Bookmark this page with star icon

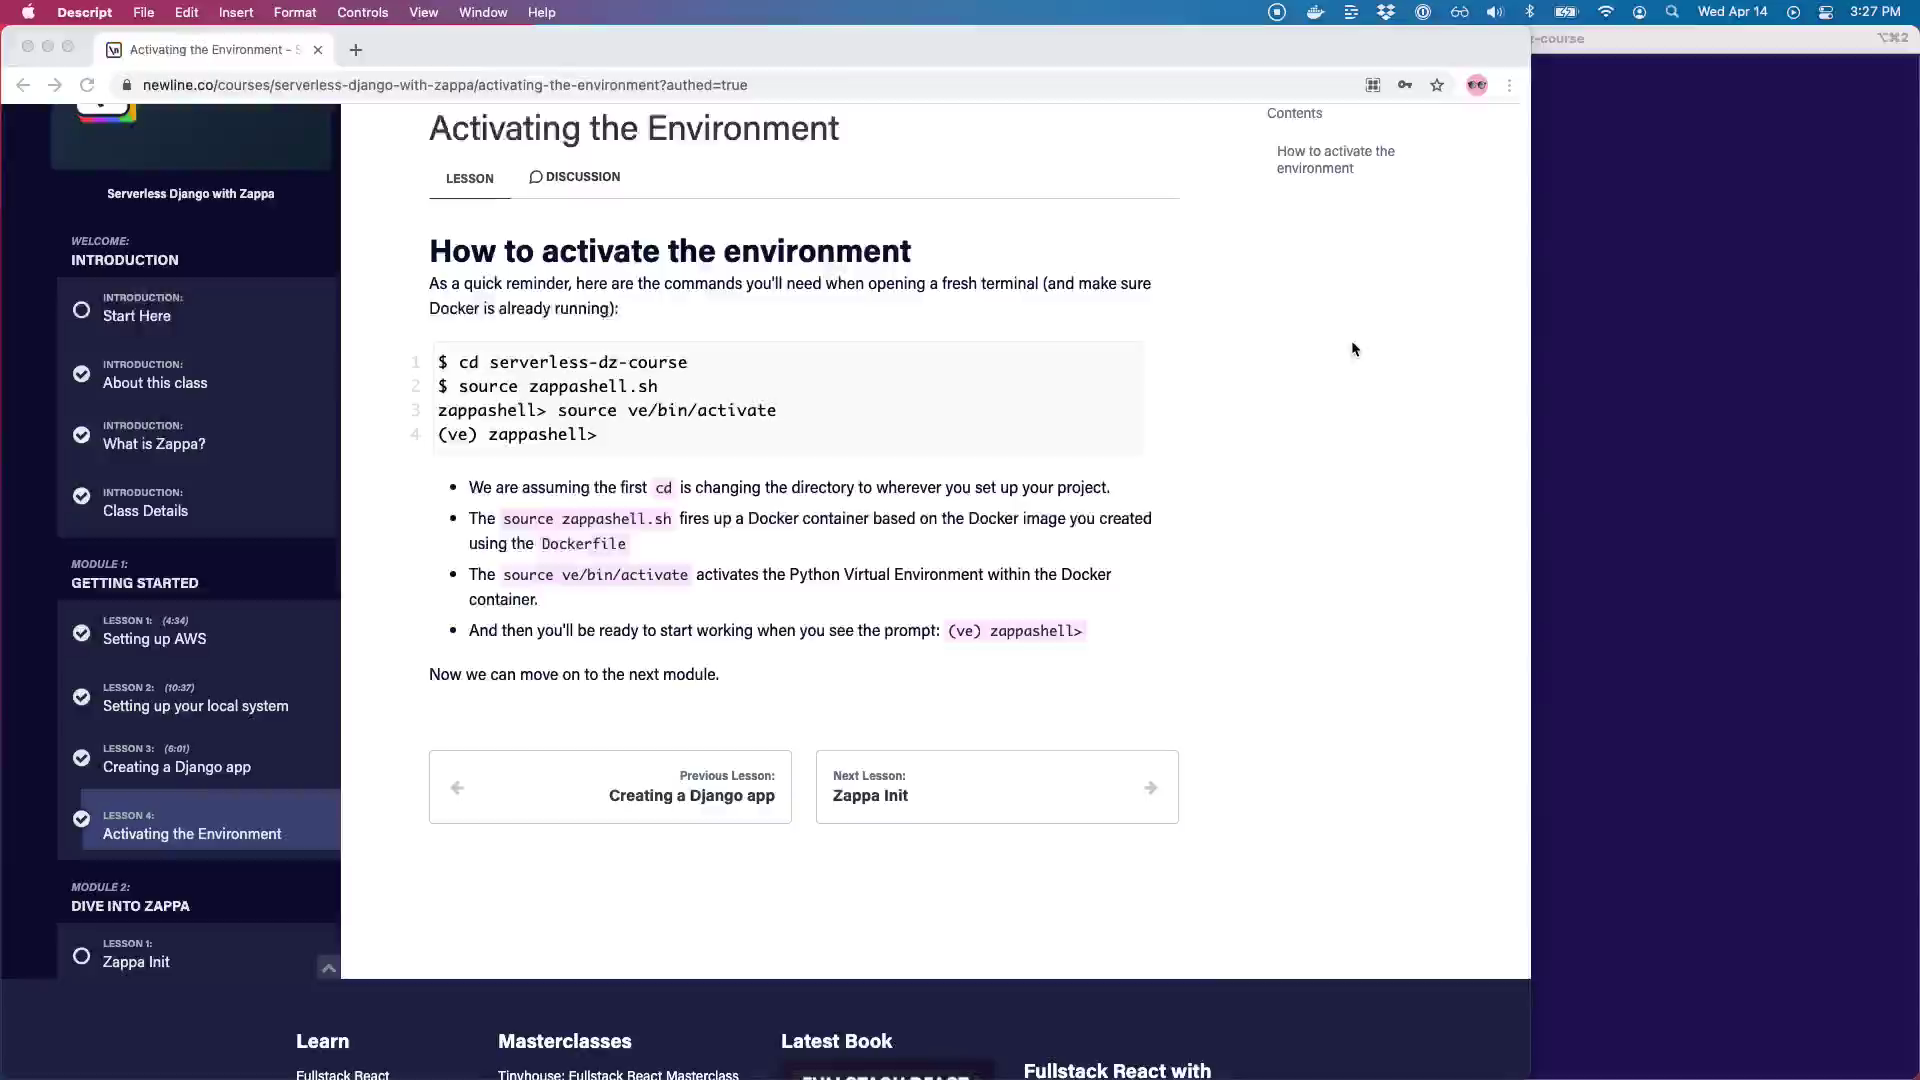pos(1437,85)
